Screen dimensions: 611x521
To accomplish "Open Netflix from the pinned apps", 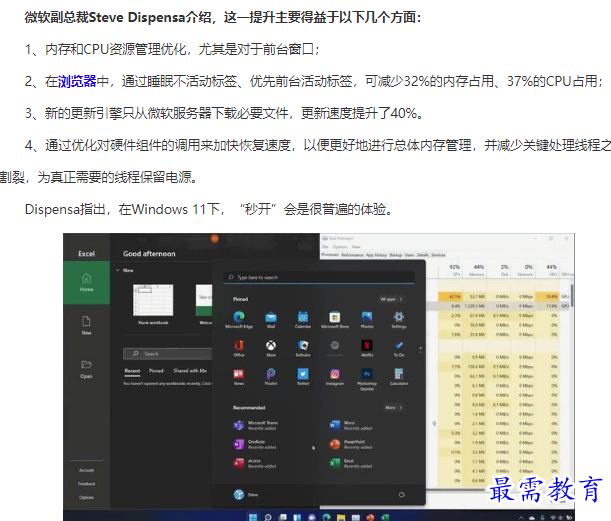I will click(x=367, y=348).
